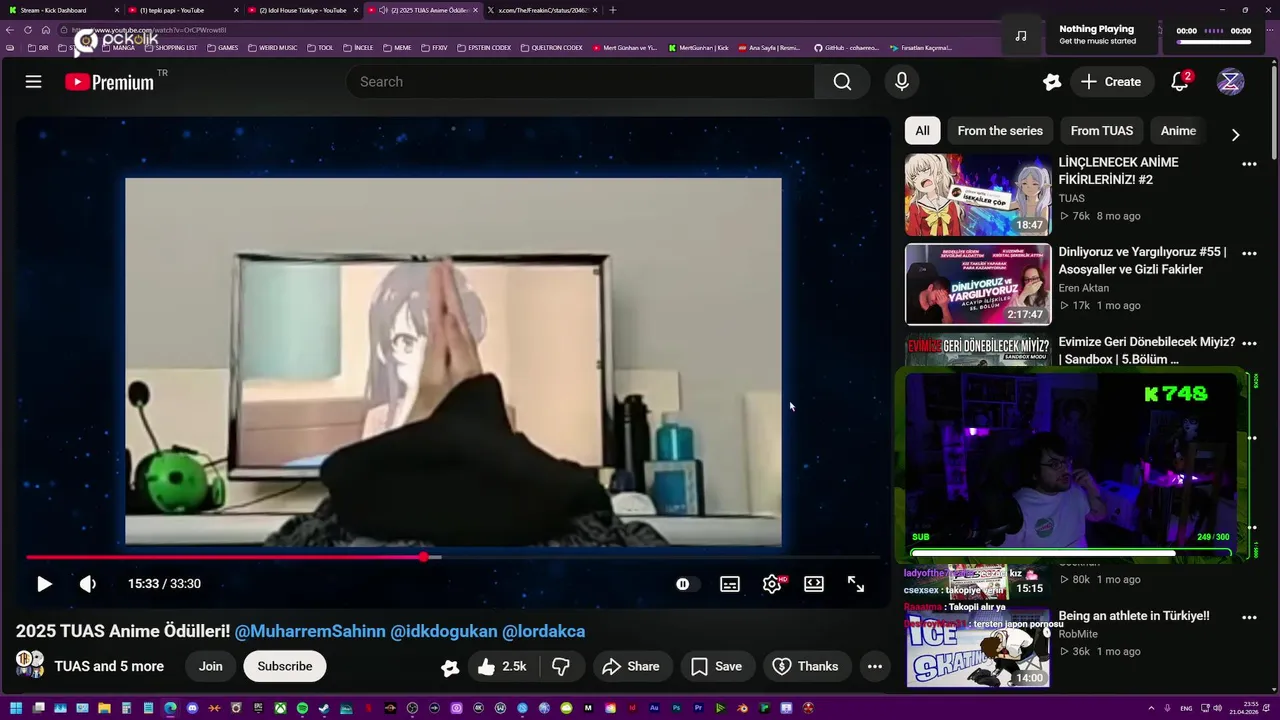Open options for Dinliyoruz ve Yargılıyoruz video
This screenshot has width=1280, height=720.
(1249, 254)
